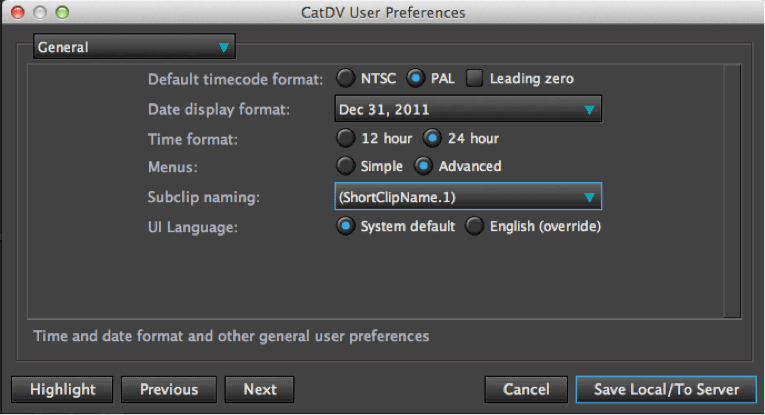The width and height of the screenshot is (765, 415).
Task: Open the Date display format dropdown
Action: coord(468,109)
